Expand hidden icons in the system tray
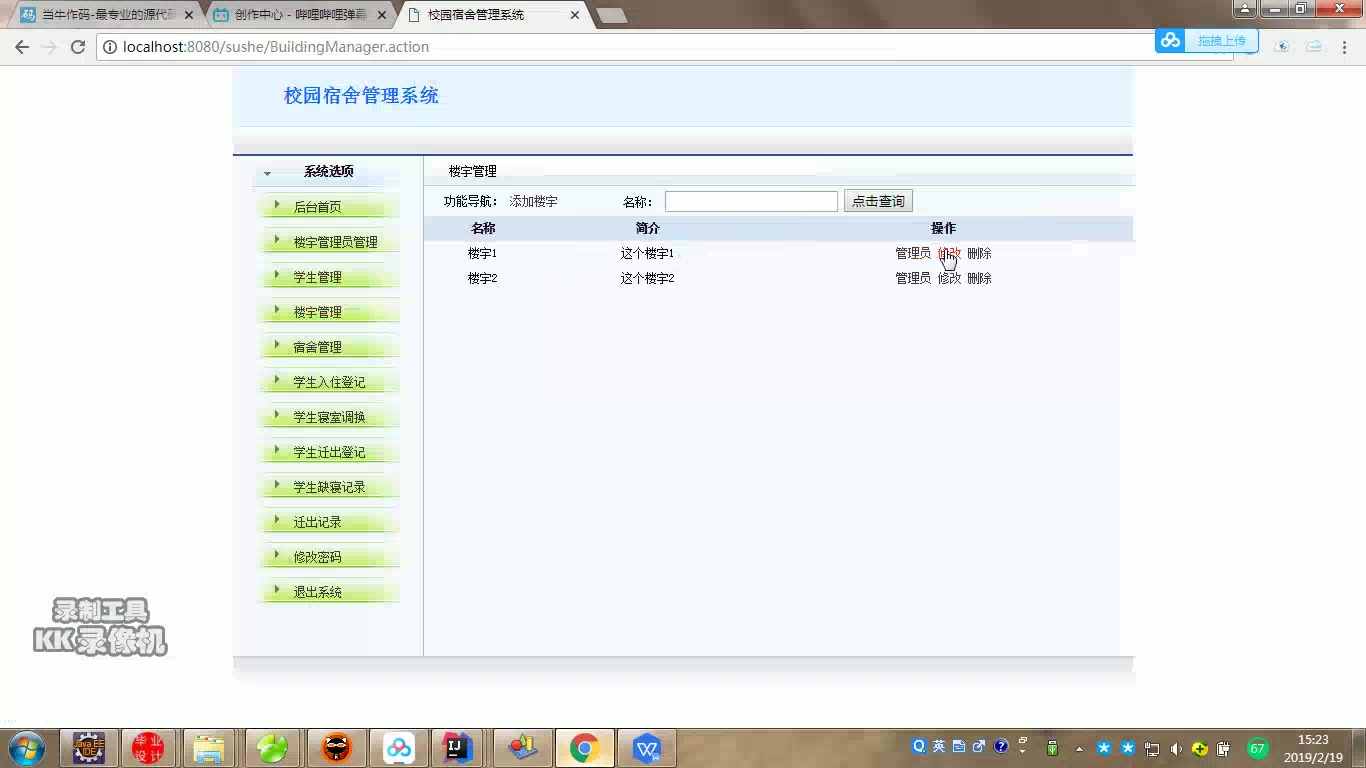The height and width of the screenshot is (768, 1366). (x=1079, y=748)
